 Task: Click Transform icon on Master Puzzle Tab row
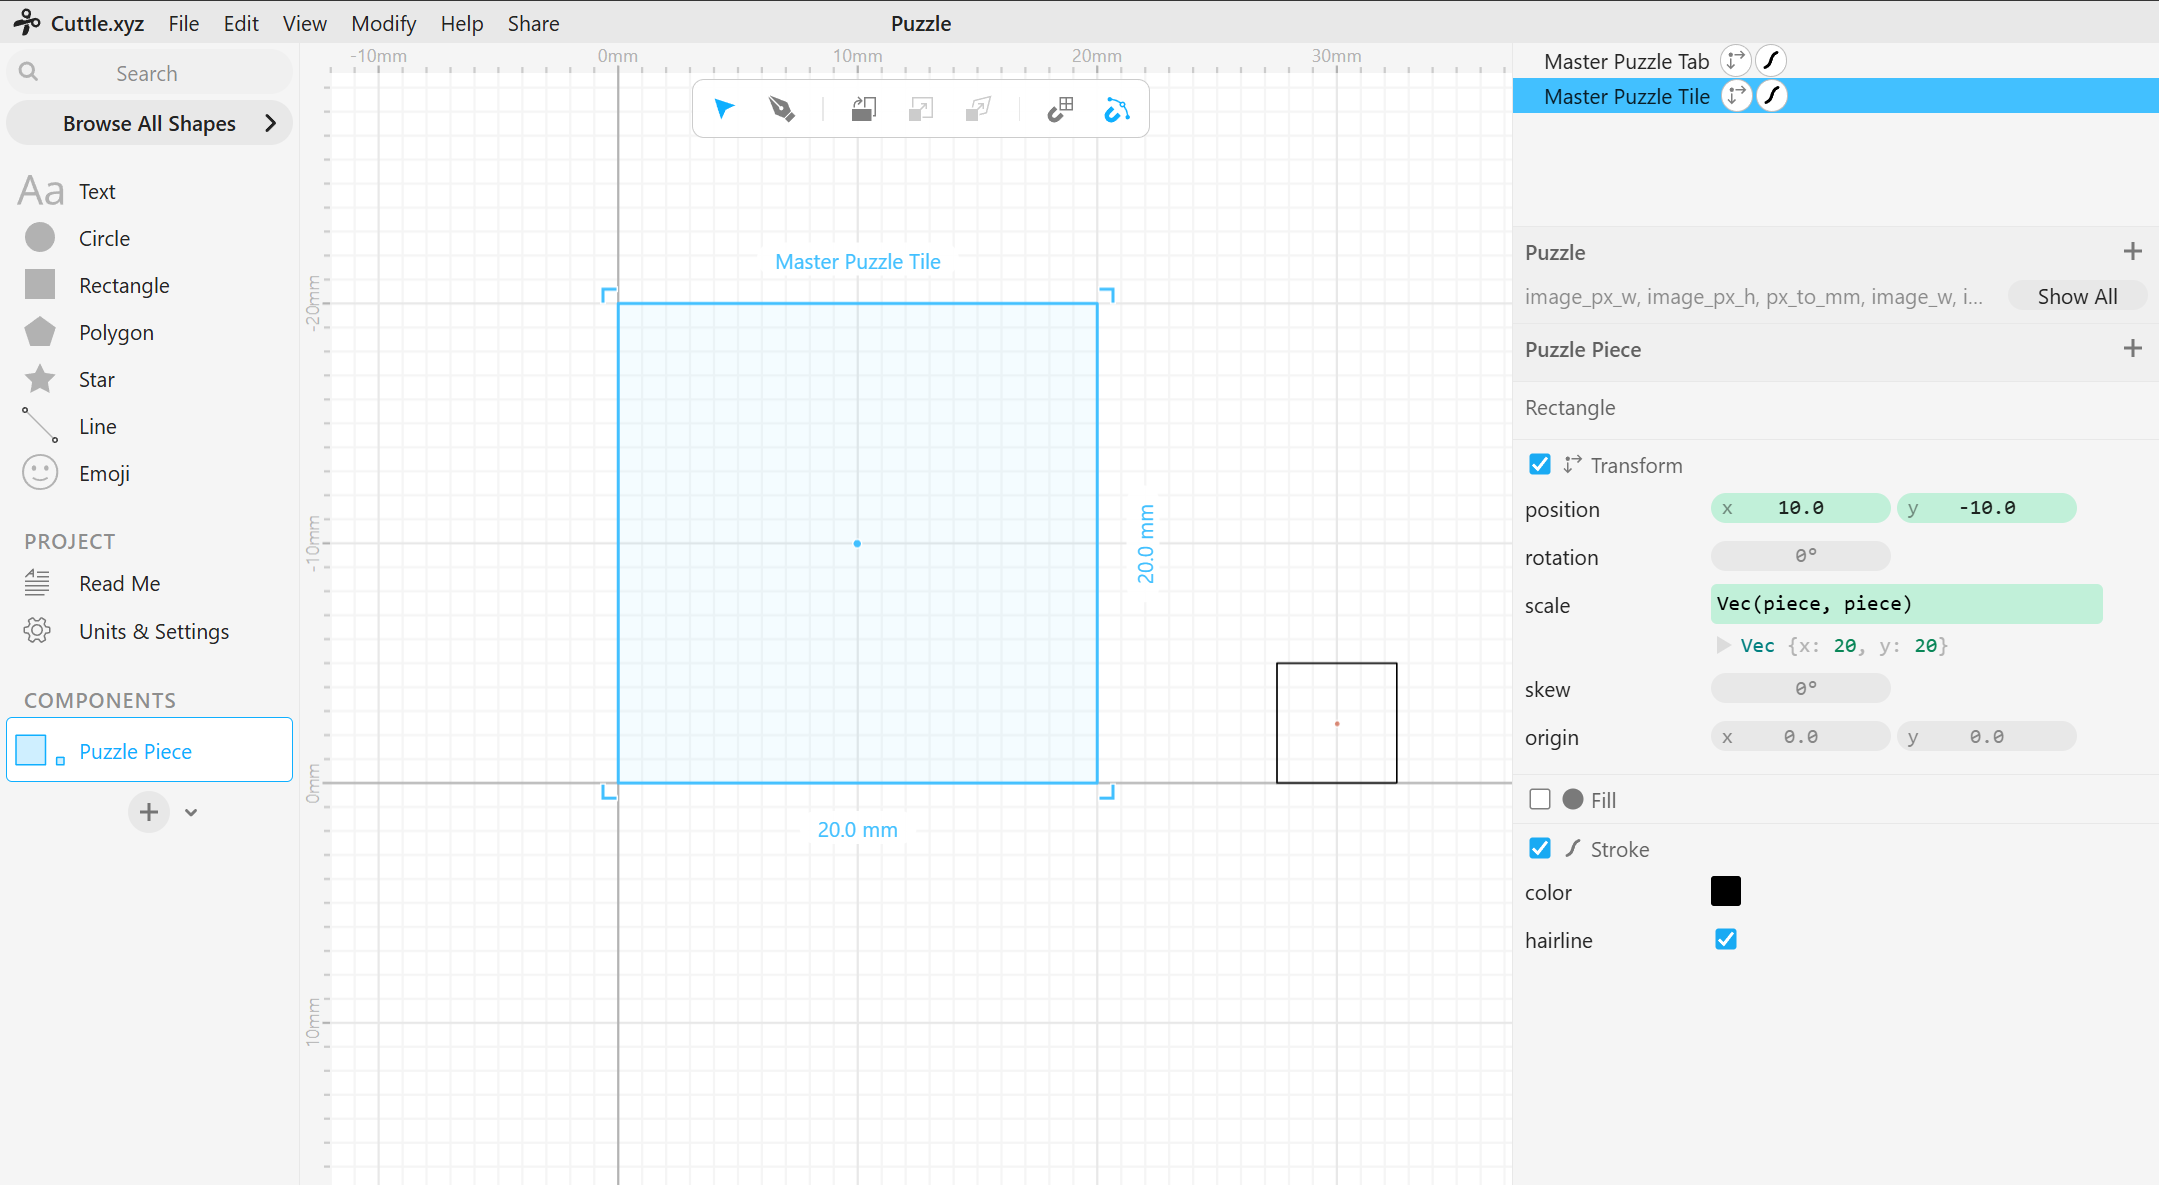point(1735,61)
